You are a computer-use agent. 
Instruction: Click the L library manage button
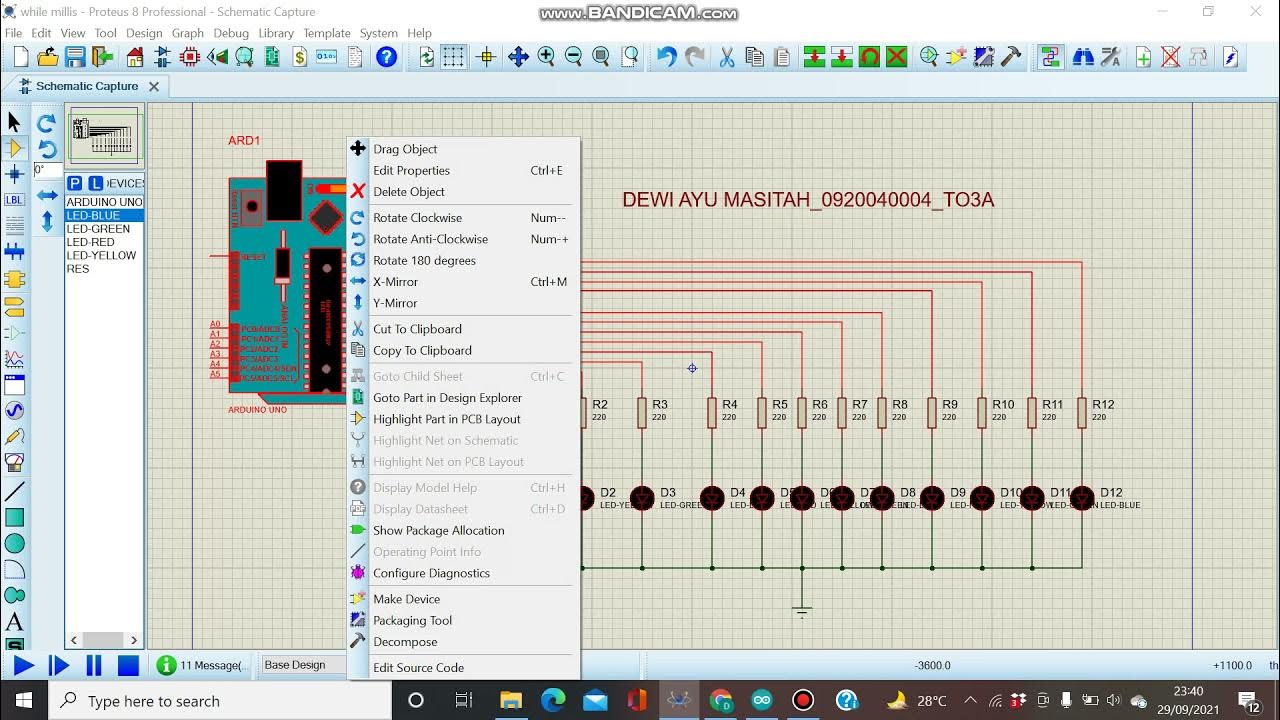pos(95,183)
